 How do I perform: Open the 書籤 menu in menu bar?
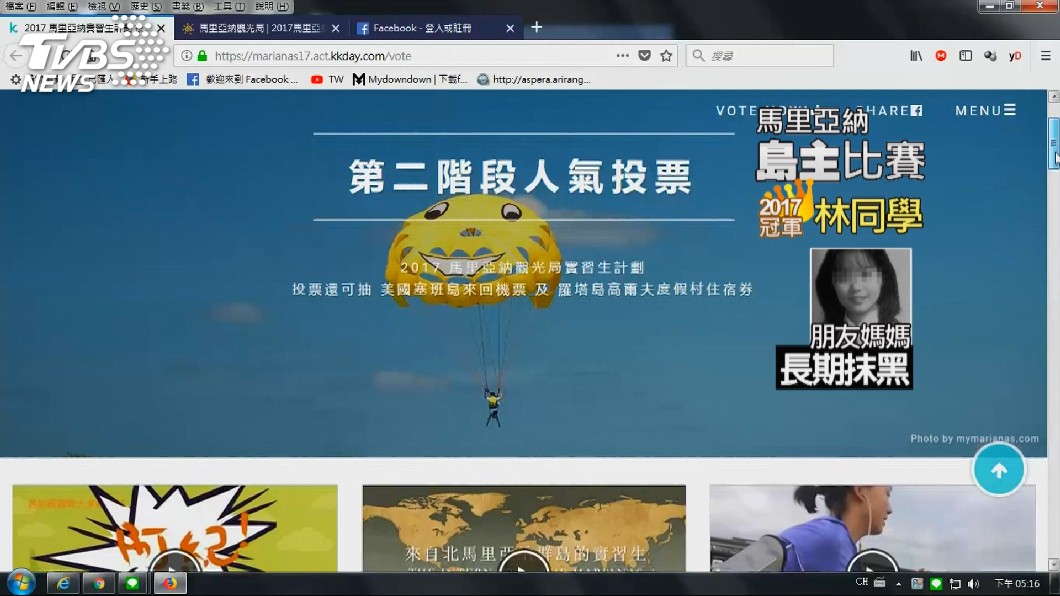coord(187,6)
